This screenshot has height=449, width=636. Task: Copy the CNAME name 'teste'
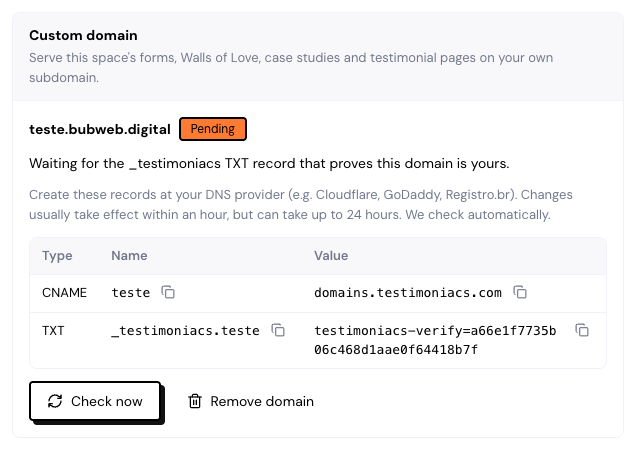pos(168,292)
